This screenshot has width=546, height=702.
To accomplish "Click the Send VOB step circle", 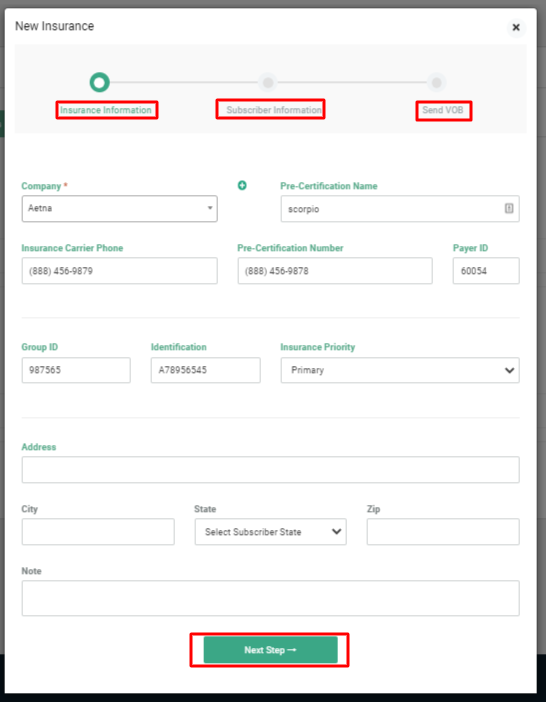I will click(436, 82).
